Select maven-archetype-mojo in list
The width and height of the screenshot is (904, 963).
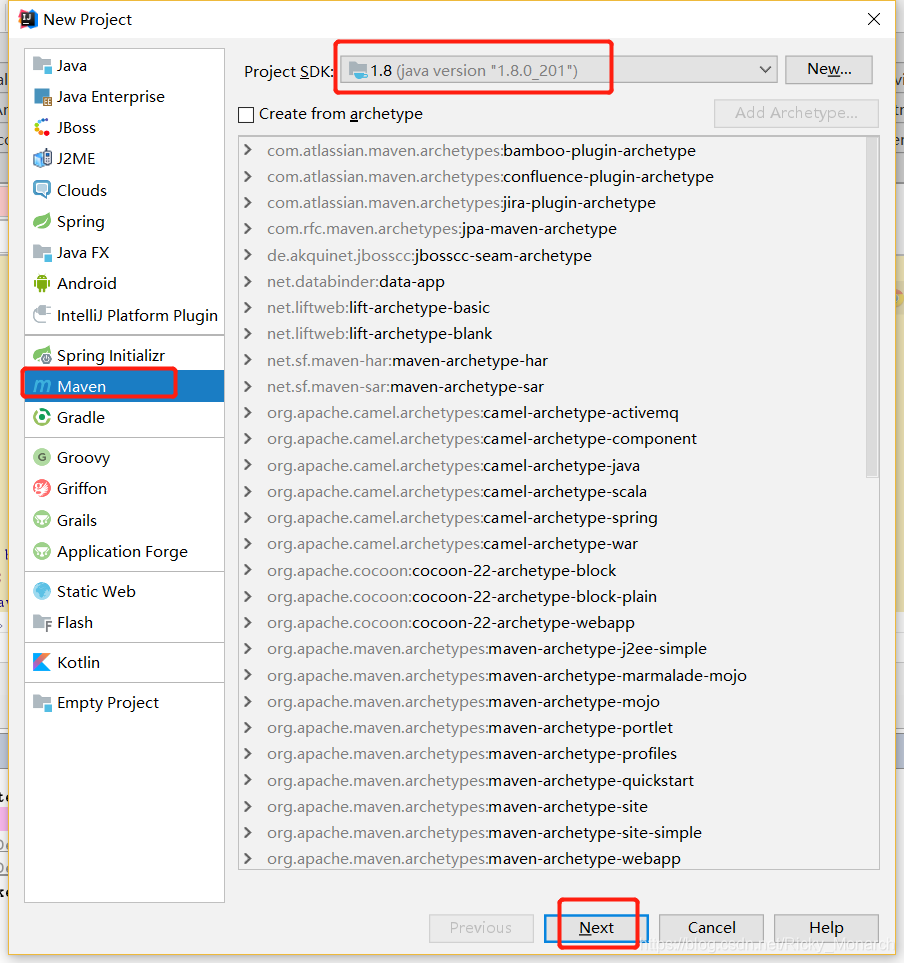point(463,701)
